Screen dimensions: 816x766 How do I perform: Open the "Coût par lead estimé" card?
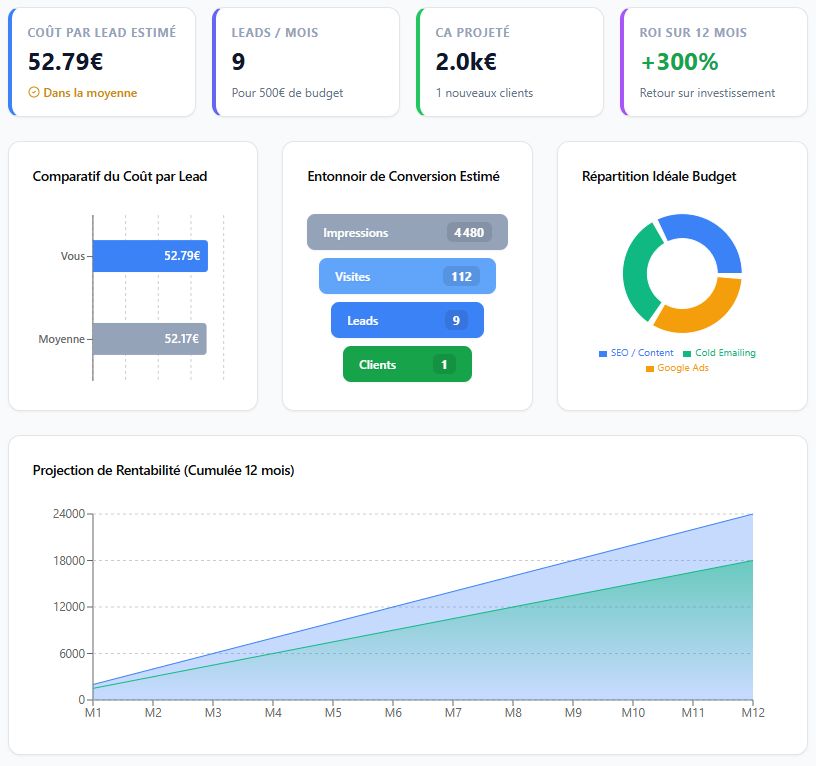click(x=102, y=62)
